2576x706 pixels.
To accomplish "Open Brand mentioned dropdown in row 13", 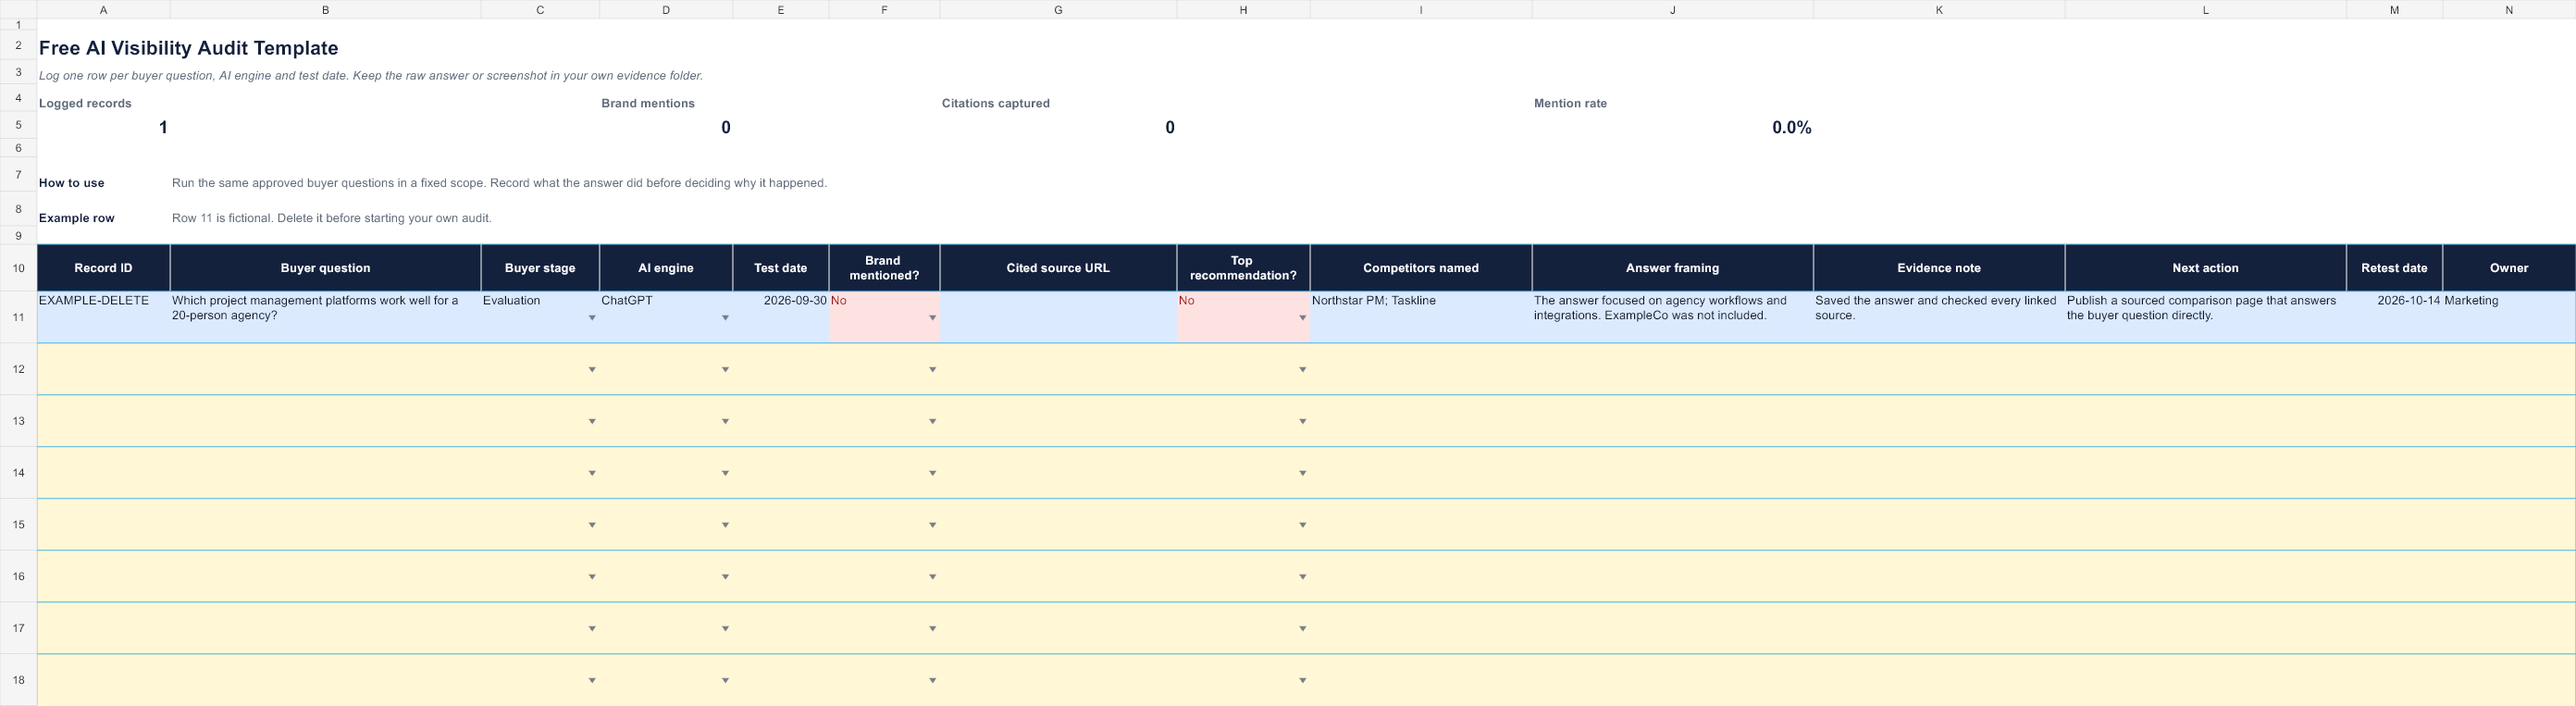I will (x=932, y=422).
